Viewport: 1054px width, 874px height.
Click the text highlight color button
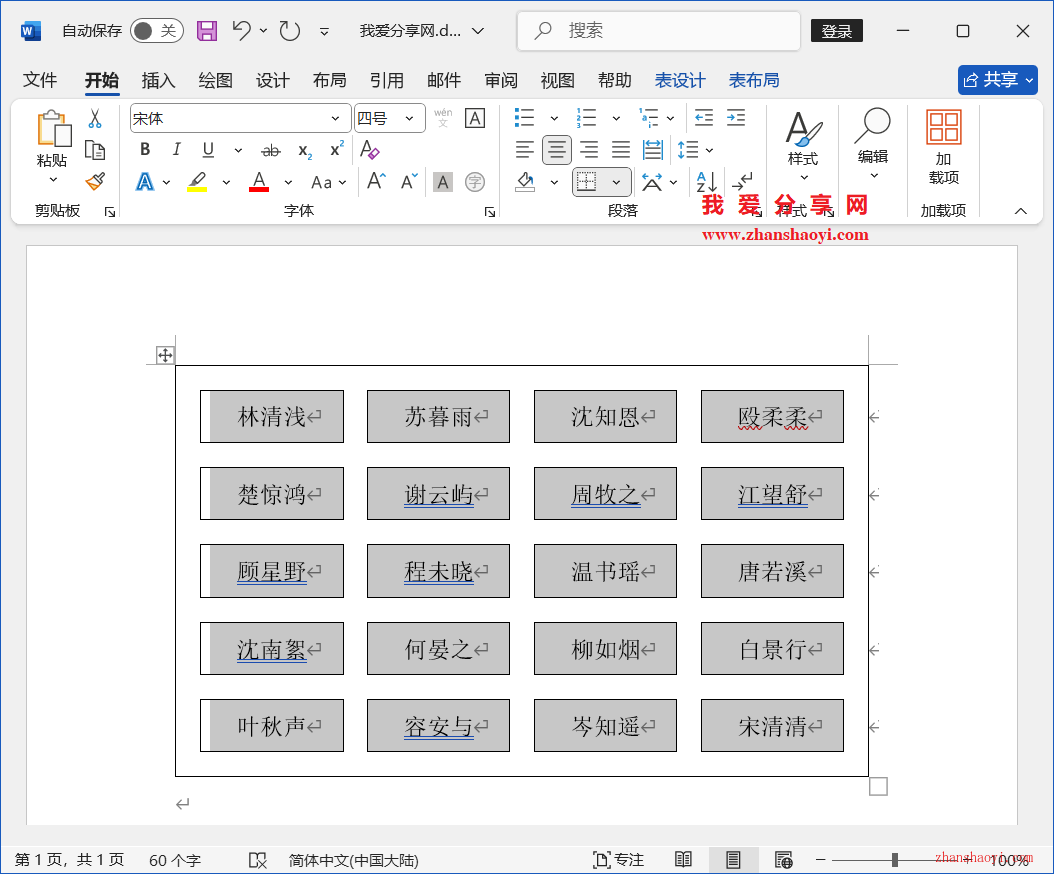click(x=197, y=182)
